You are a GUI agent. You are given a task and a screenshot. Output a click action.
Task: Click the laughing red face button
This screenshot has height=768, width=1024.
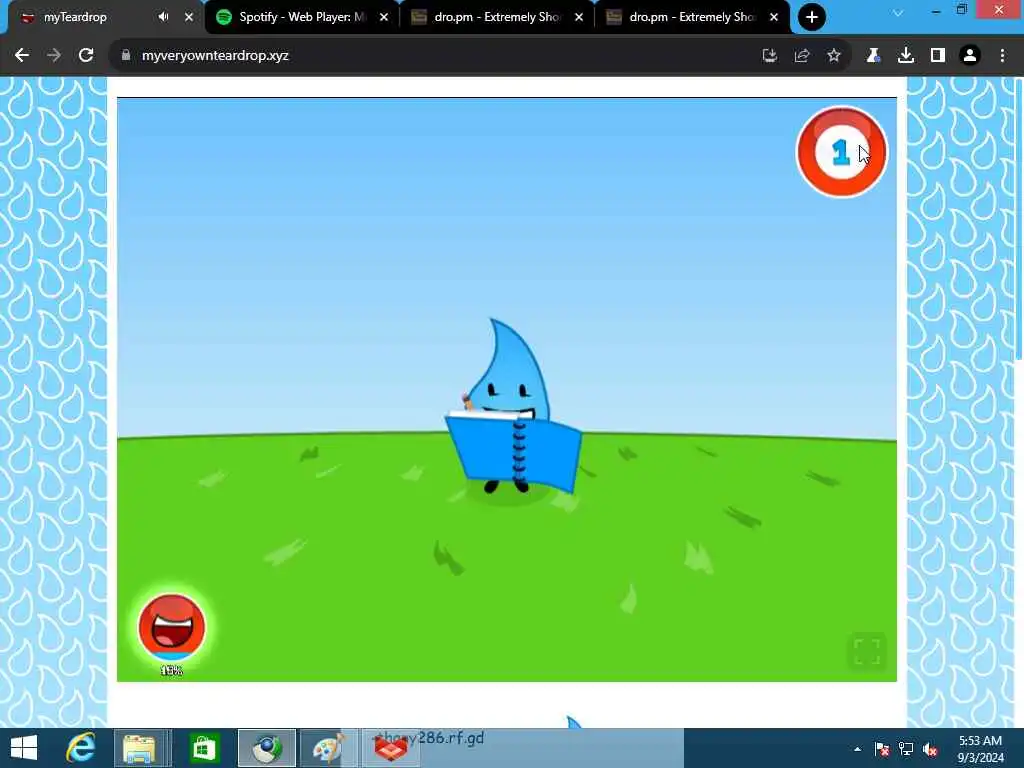(172, 627)
